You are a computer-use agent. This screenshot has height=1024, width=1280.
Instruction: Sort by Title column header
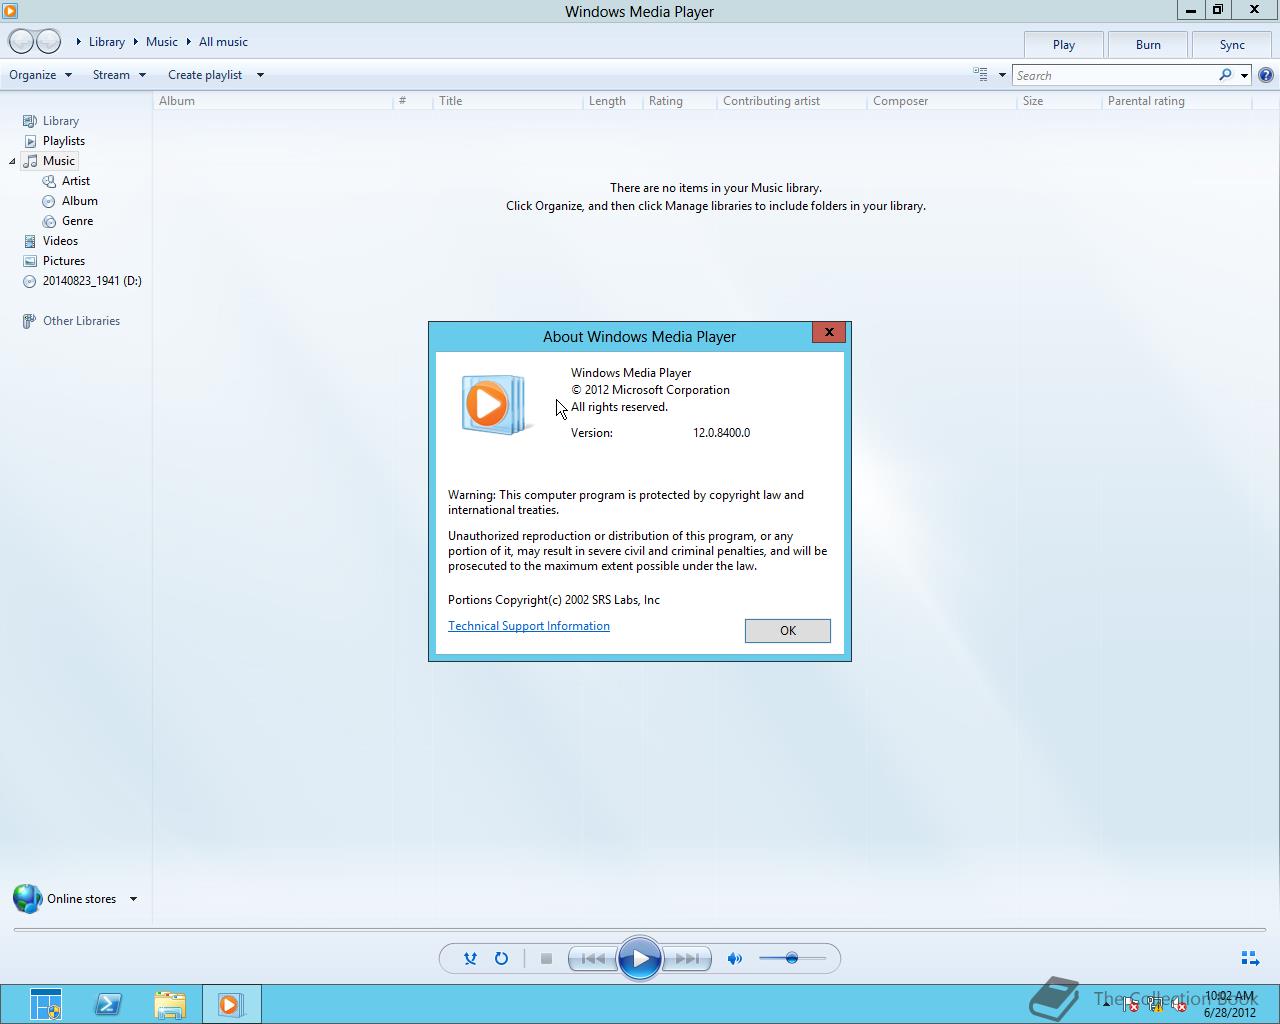click(507, 101)
